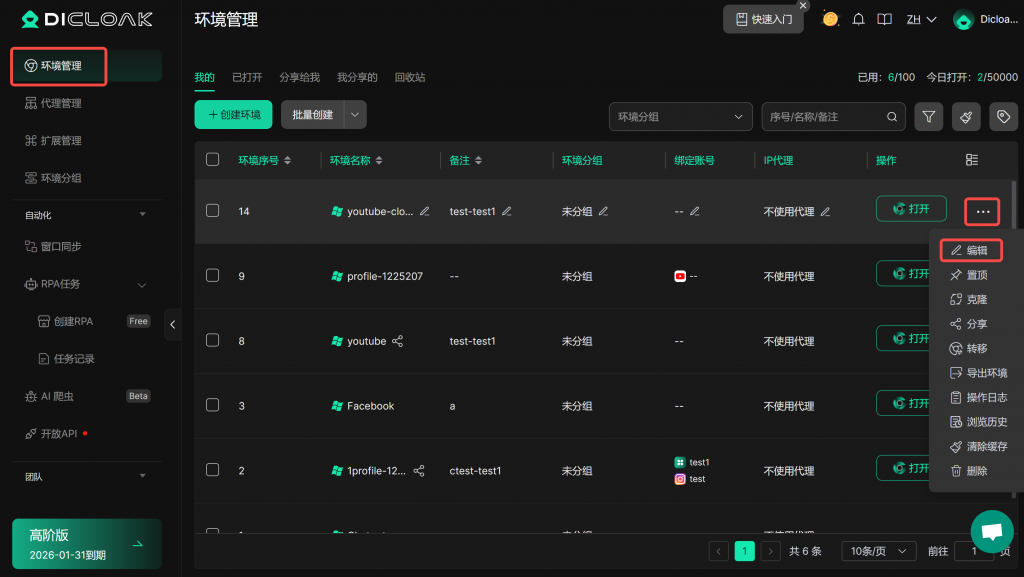Tick the select-all checkbox in header
The image size is (1024, 577).
(212, 160)
